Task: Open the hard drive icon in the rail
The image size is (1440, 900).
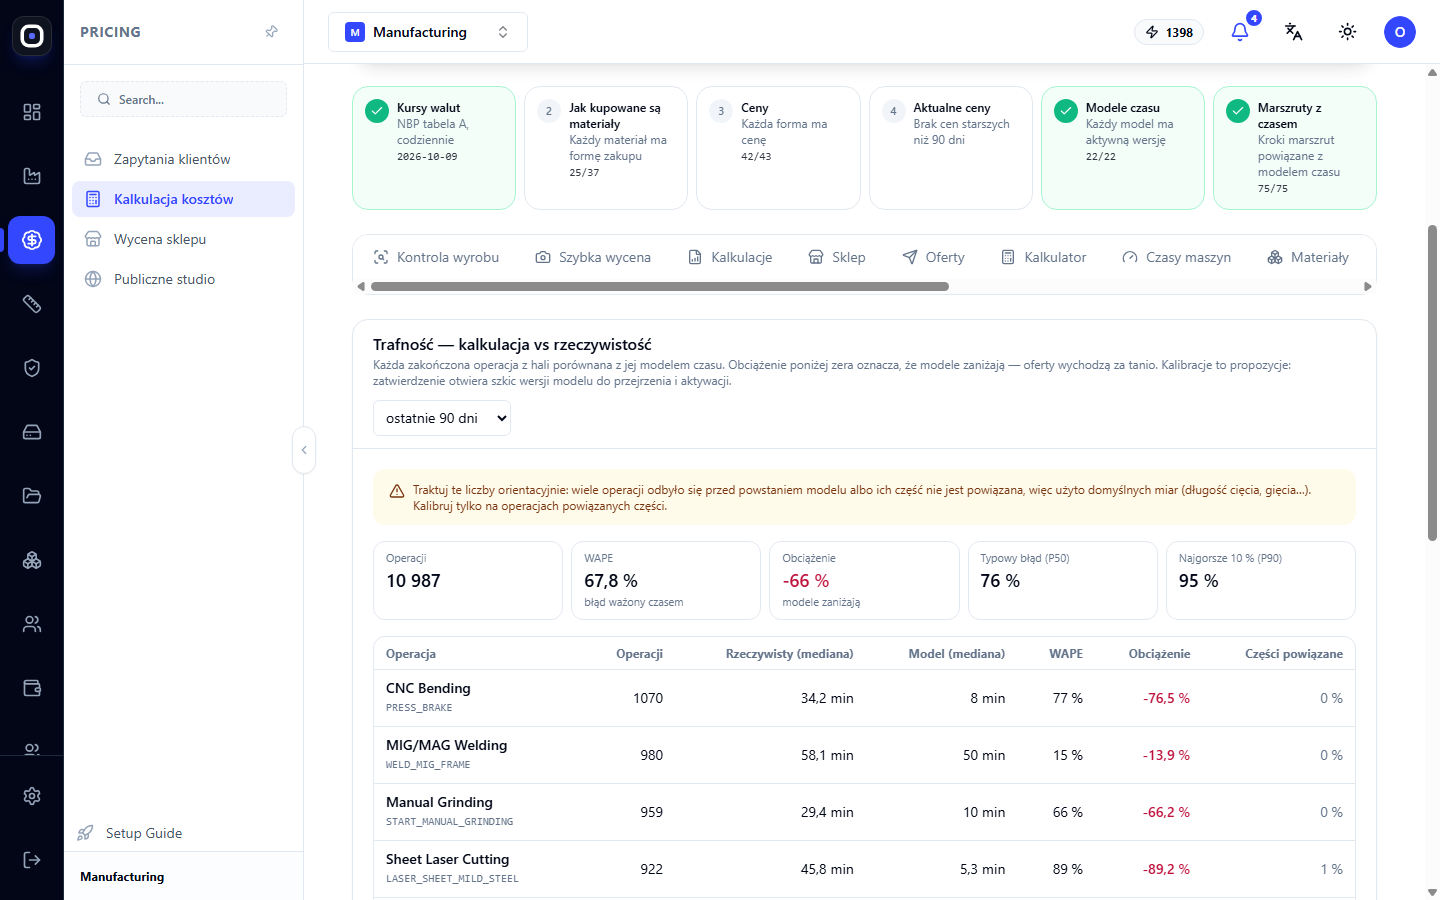Action: click(32, 432)
